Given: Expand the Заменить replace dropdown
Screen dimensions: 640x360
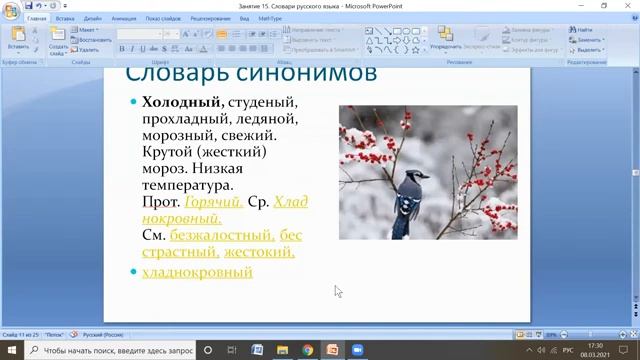Looking at the screenshot, I should click(587, 40).
